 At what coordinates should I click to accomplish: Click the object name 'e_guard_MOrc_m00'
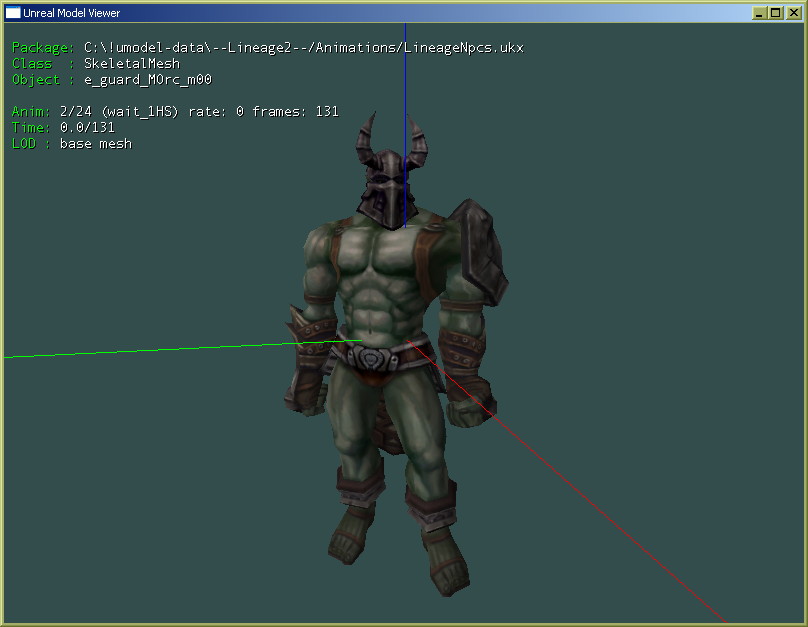point(148,80)
